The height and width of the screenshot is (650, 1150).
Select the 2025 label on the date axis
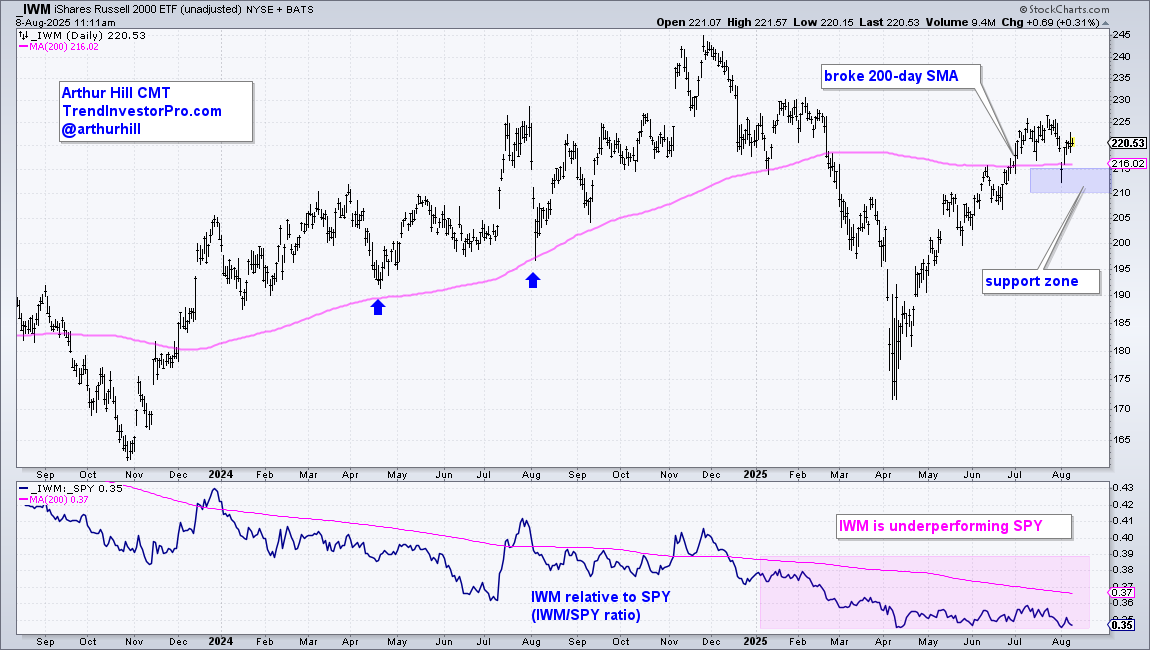pos(756,475)
